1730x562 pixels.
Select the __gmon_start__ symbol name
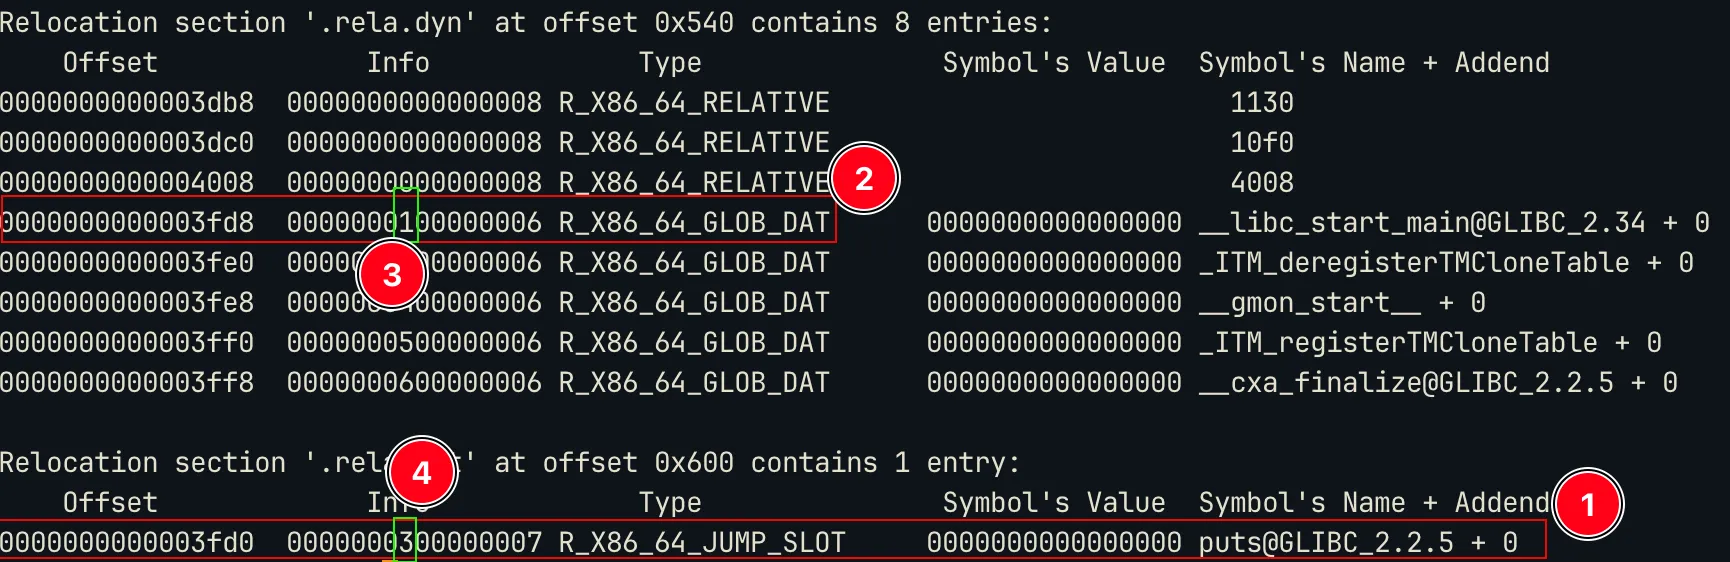1310,303
